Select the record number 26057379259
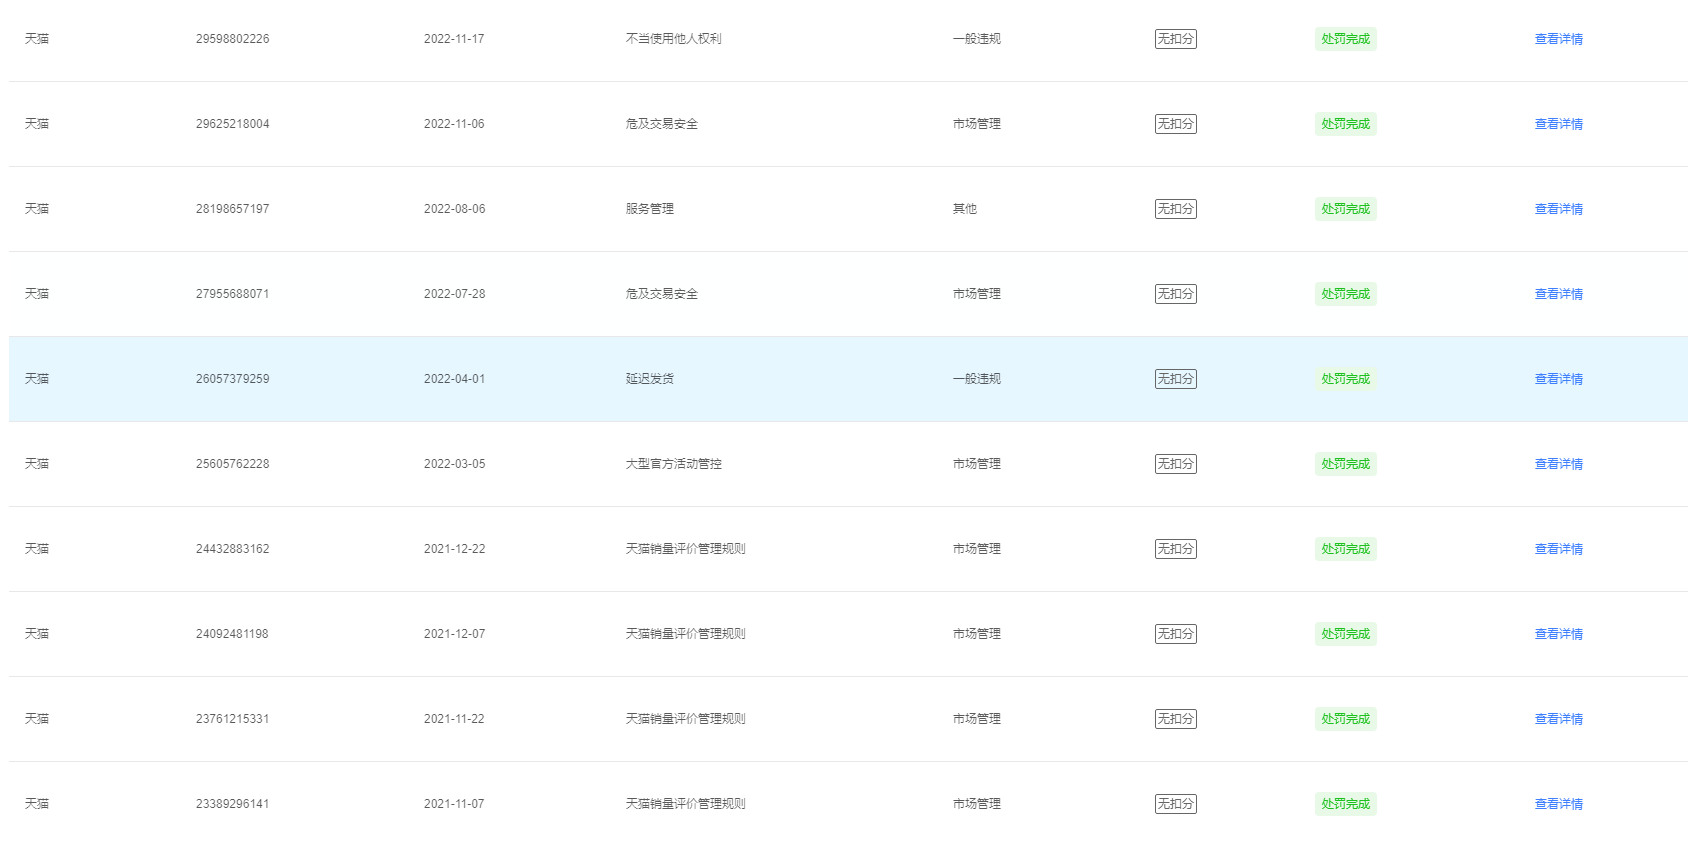1688x846 pixels. tap(232, 379)
